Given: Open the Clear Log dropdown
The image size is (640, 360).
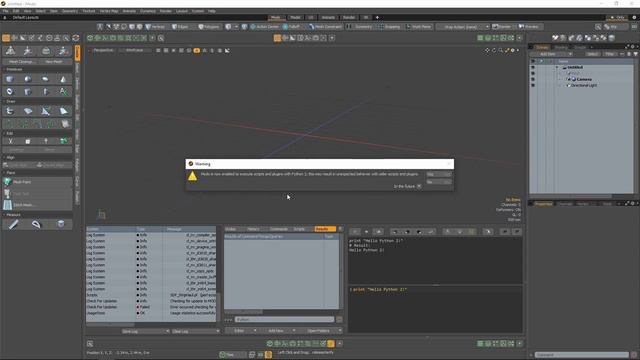Looking at the screenshot, I should (195, 331).
